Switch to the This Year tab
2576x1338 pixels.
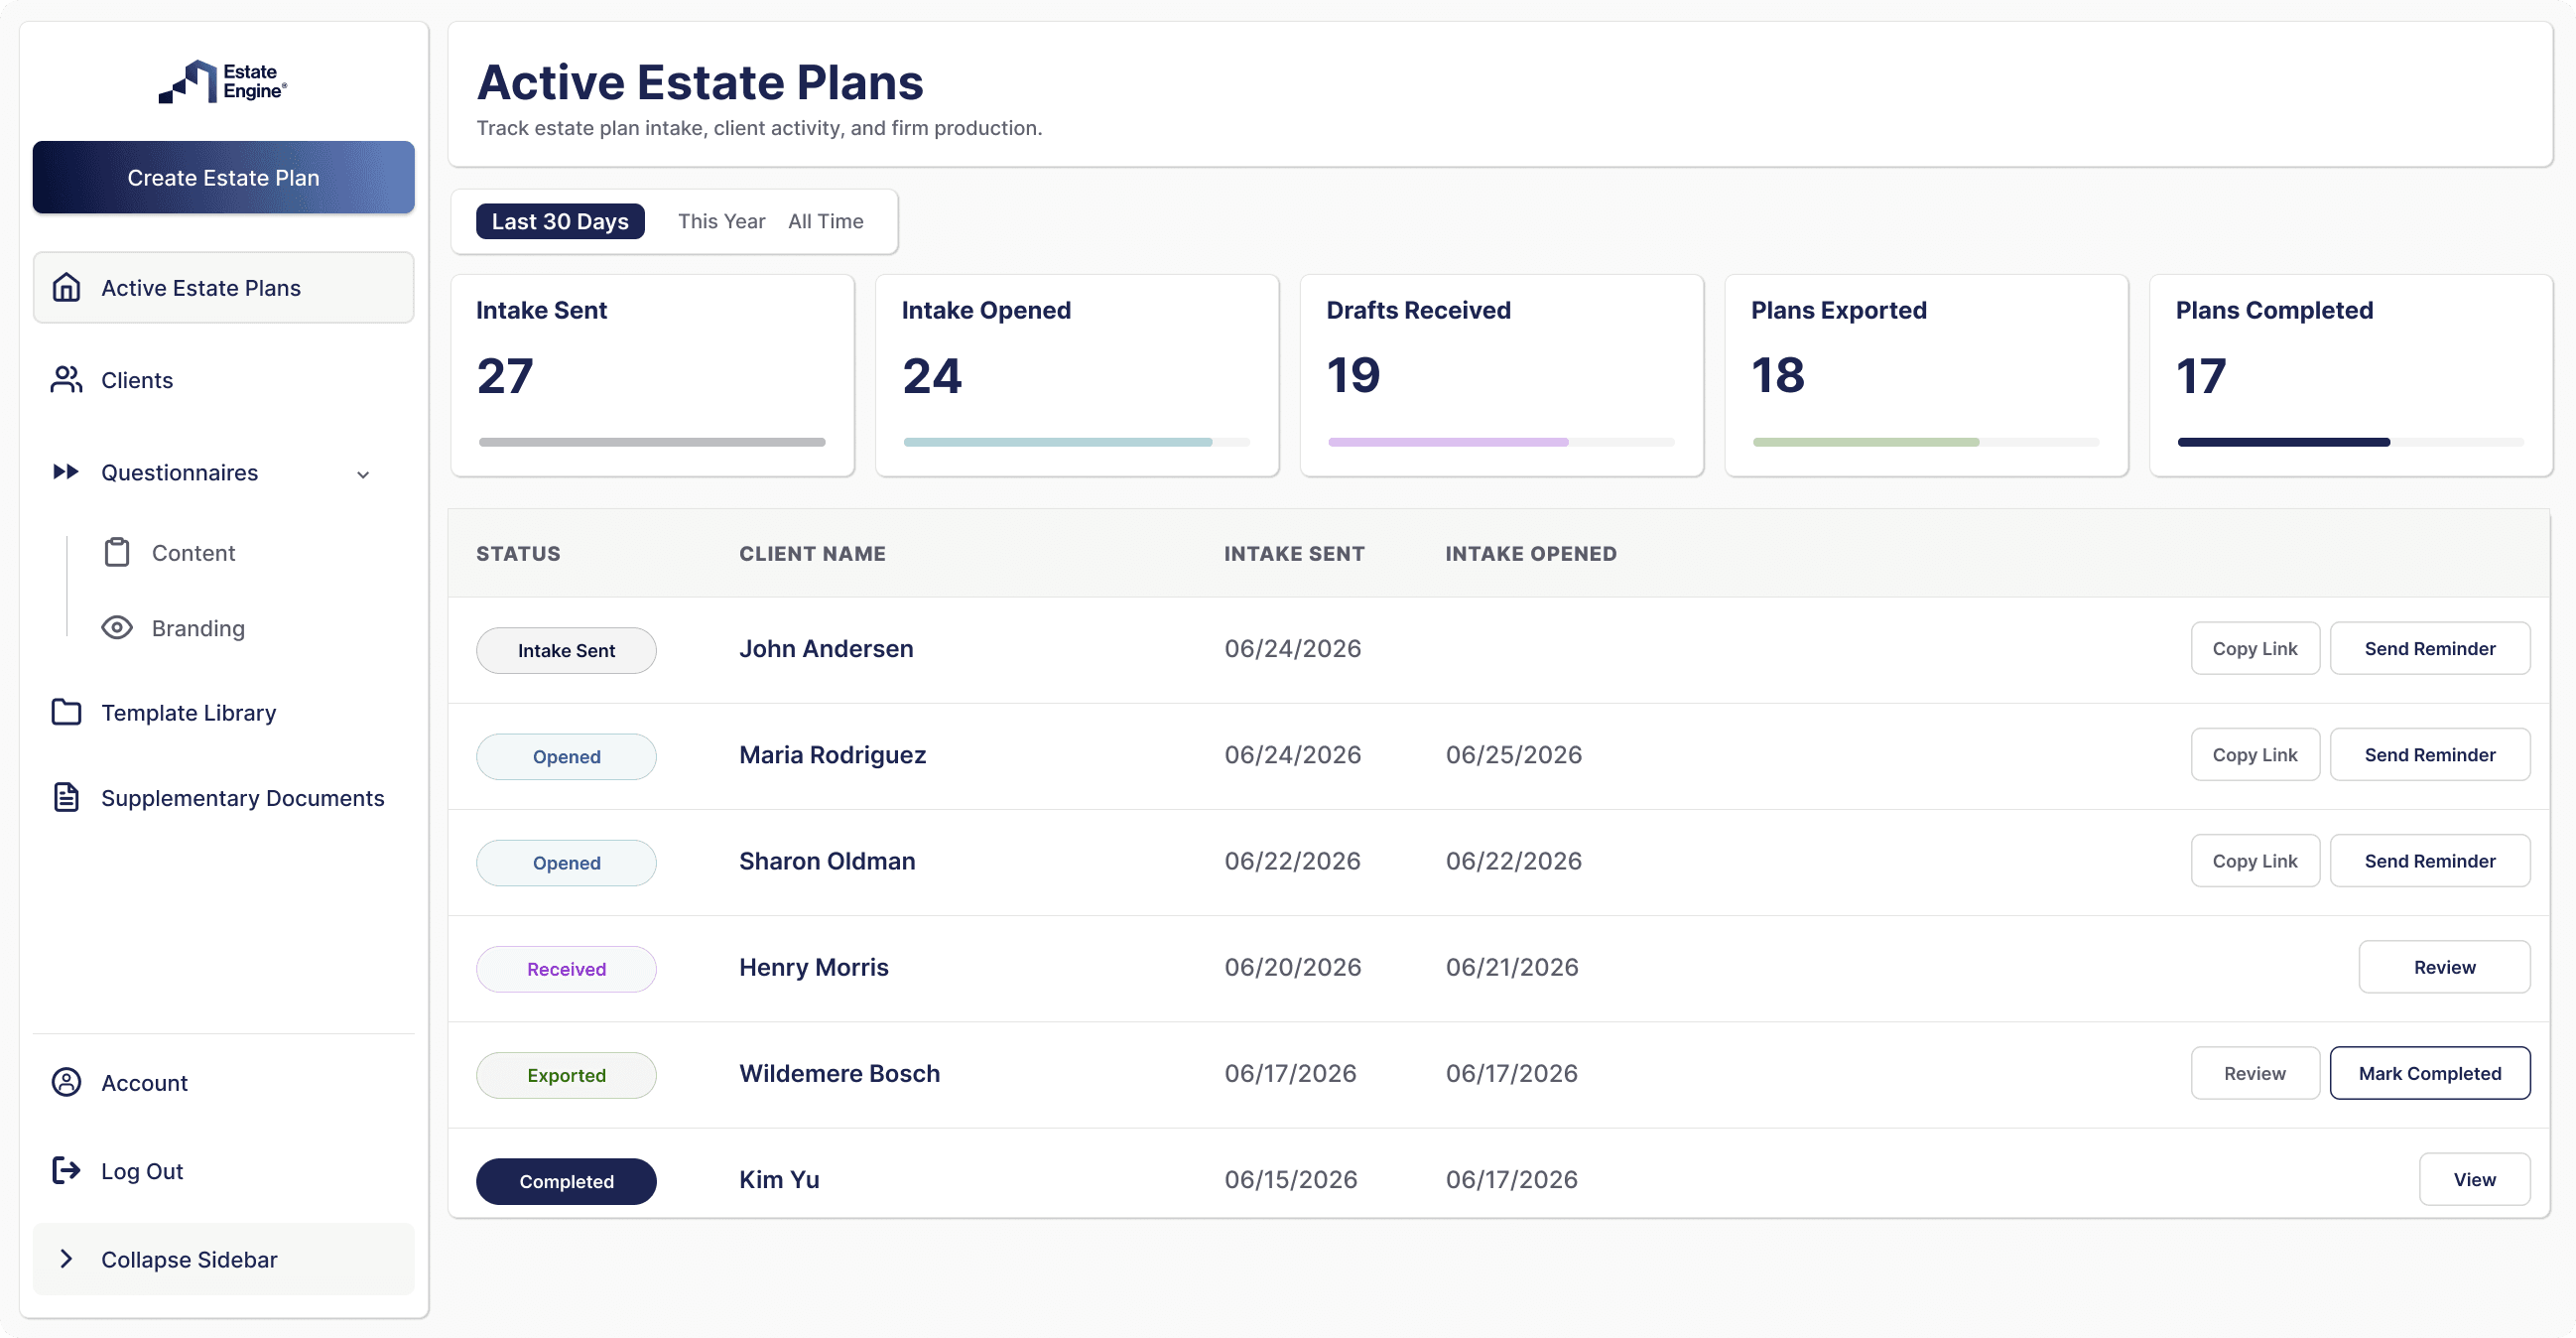[721, 221]
